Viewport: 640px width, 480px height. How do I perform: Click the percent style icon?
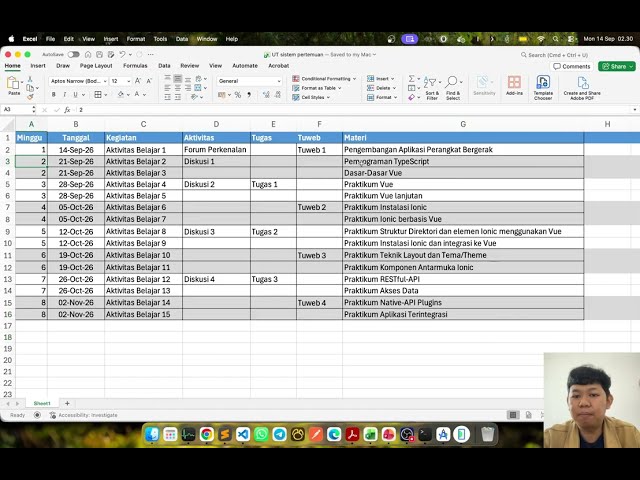pos(238,95)
